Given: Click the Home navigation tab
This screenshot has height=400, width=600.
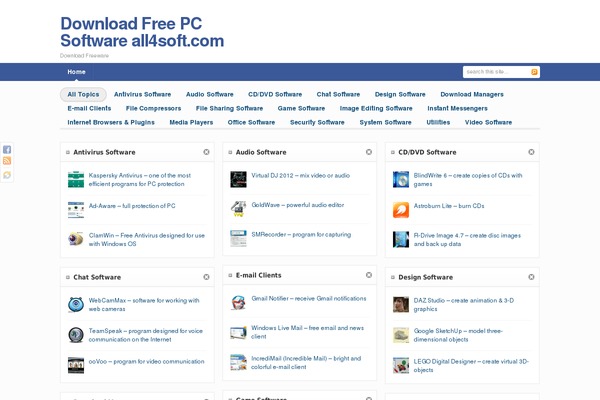Looking at the screenshot, I should click(77, 72).
